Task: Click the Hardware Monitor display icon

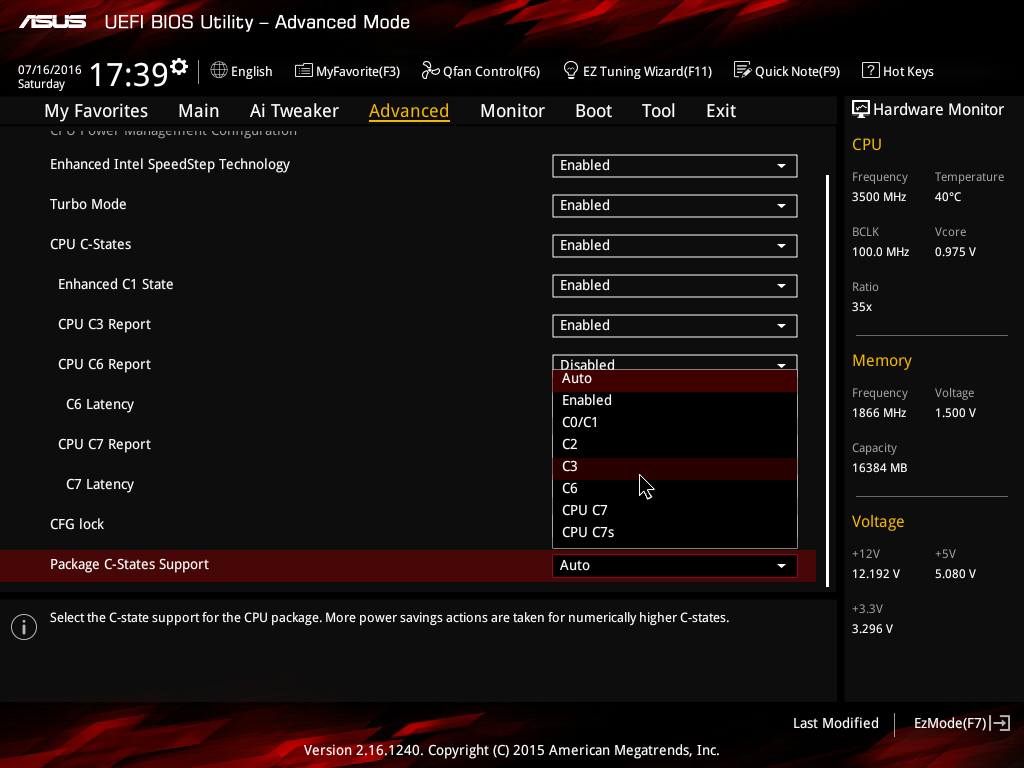Action: pyautogui.click(x=860, y=109)
